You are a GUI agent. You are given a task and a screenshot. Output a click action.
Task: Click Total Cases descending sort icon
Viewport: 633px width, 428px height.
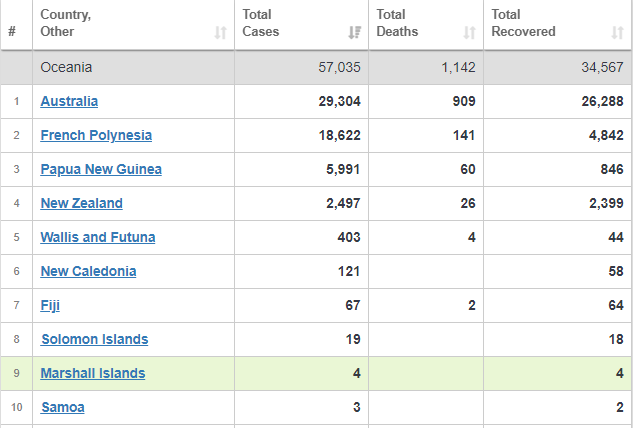click(354, 32)
